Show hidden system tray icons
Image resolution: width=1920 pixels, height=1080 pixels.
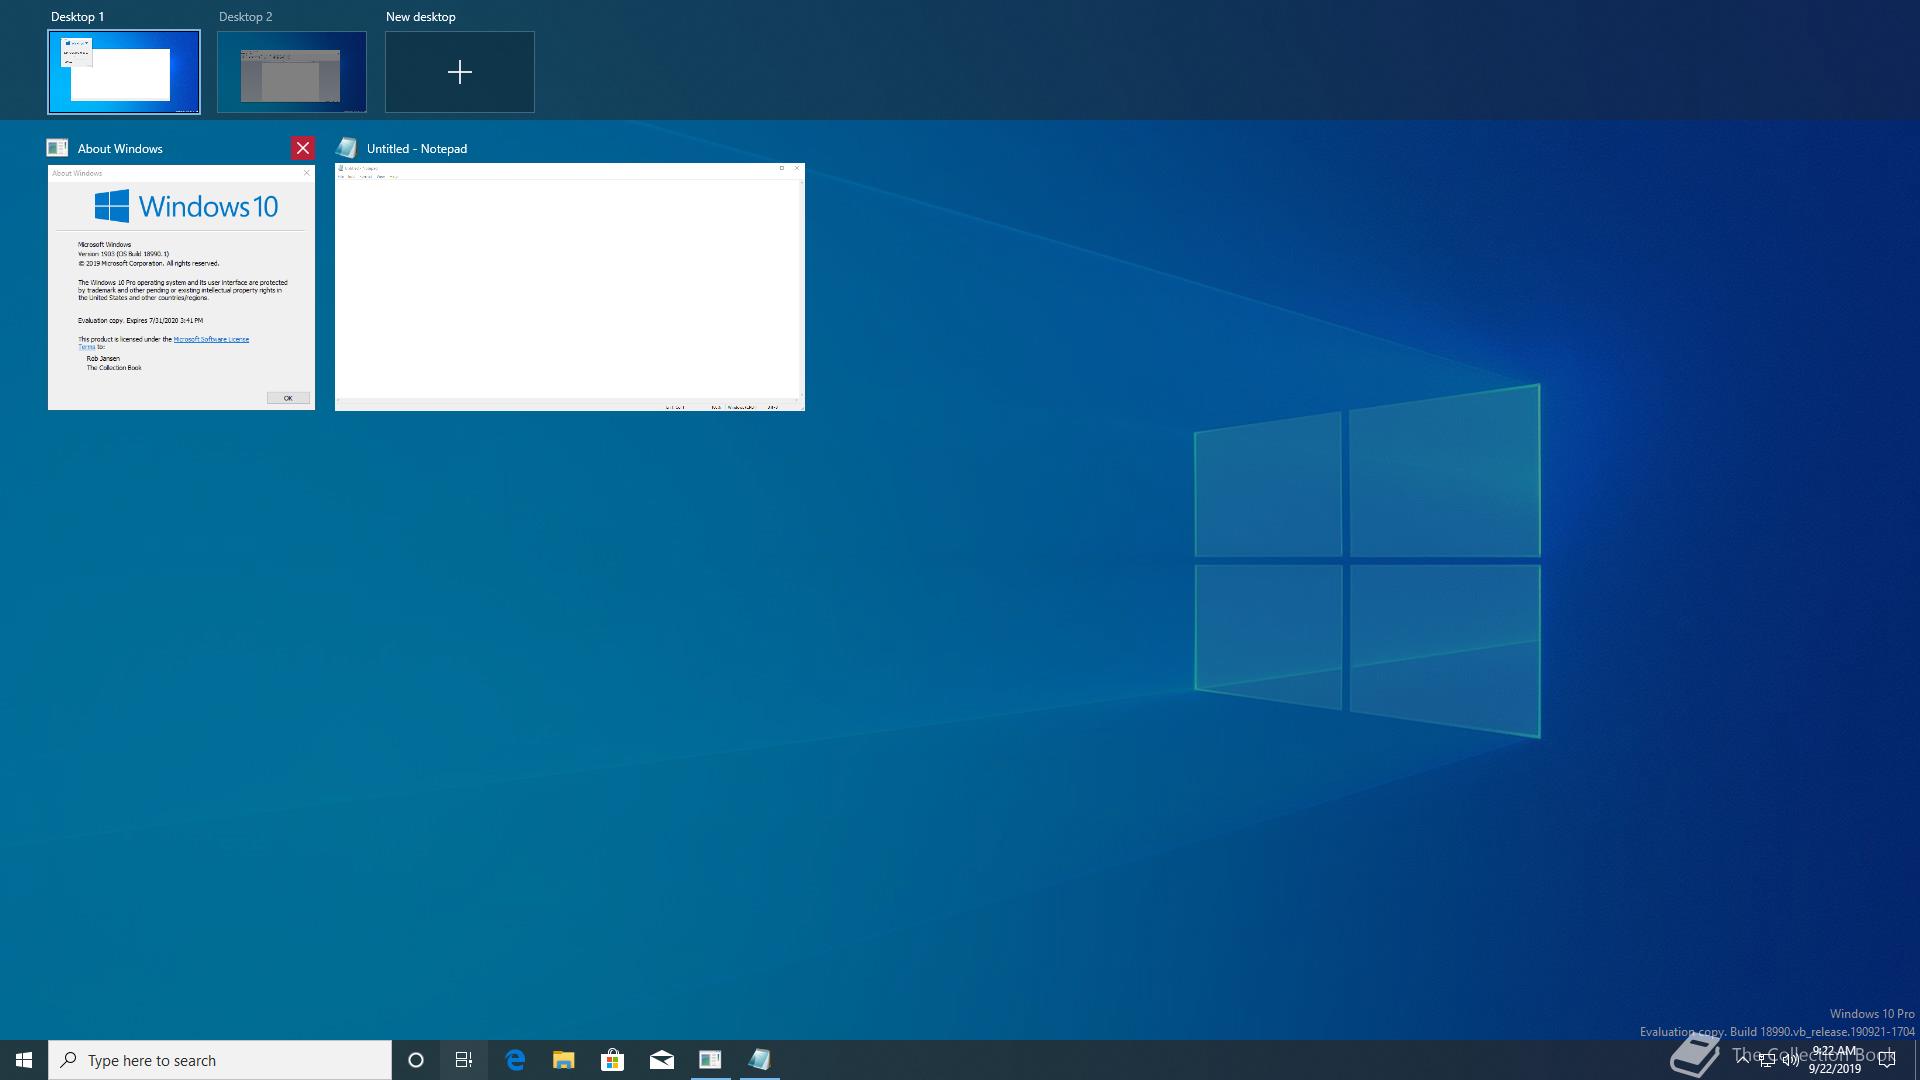click(x=1743, y=1060)
